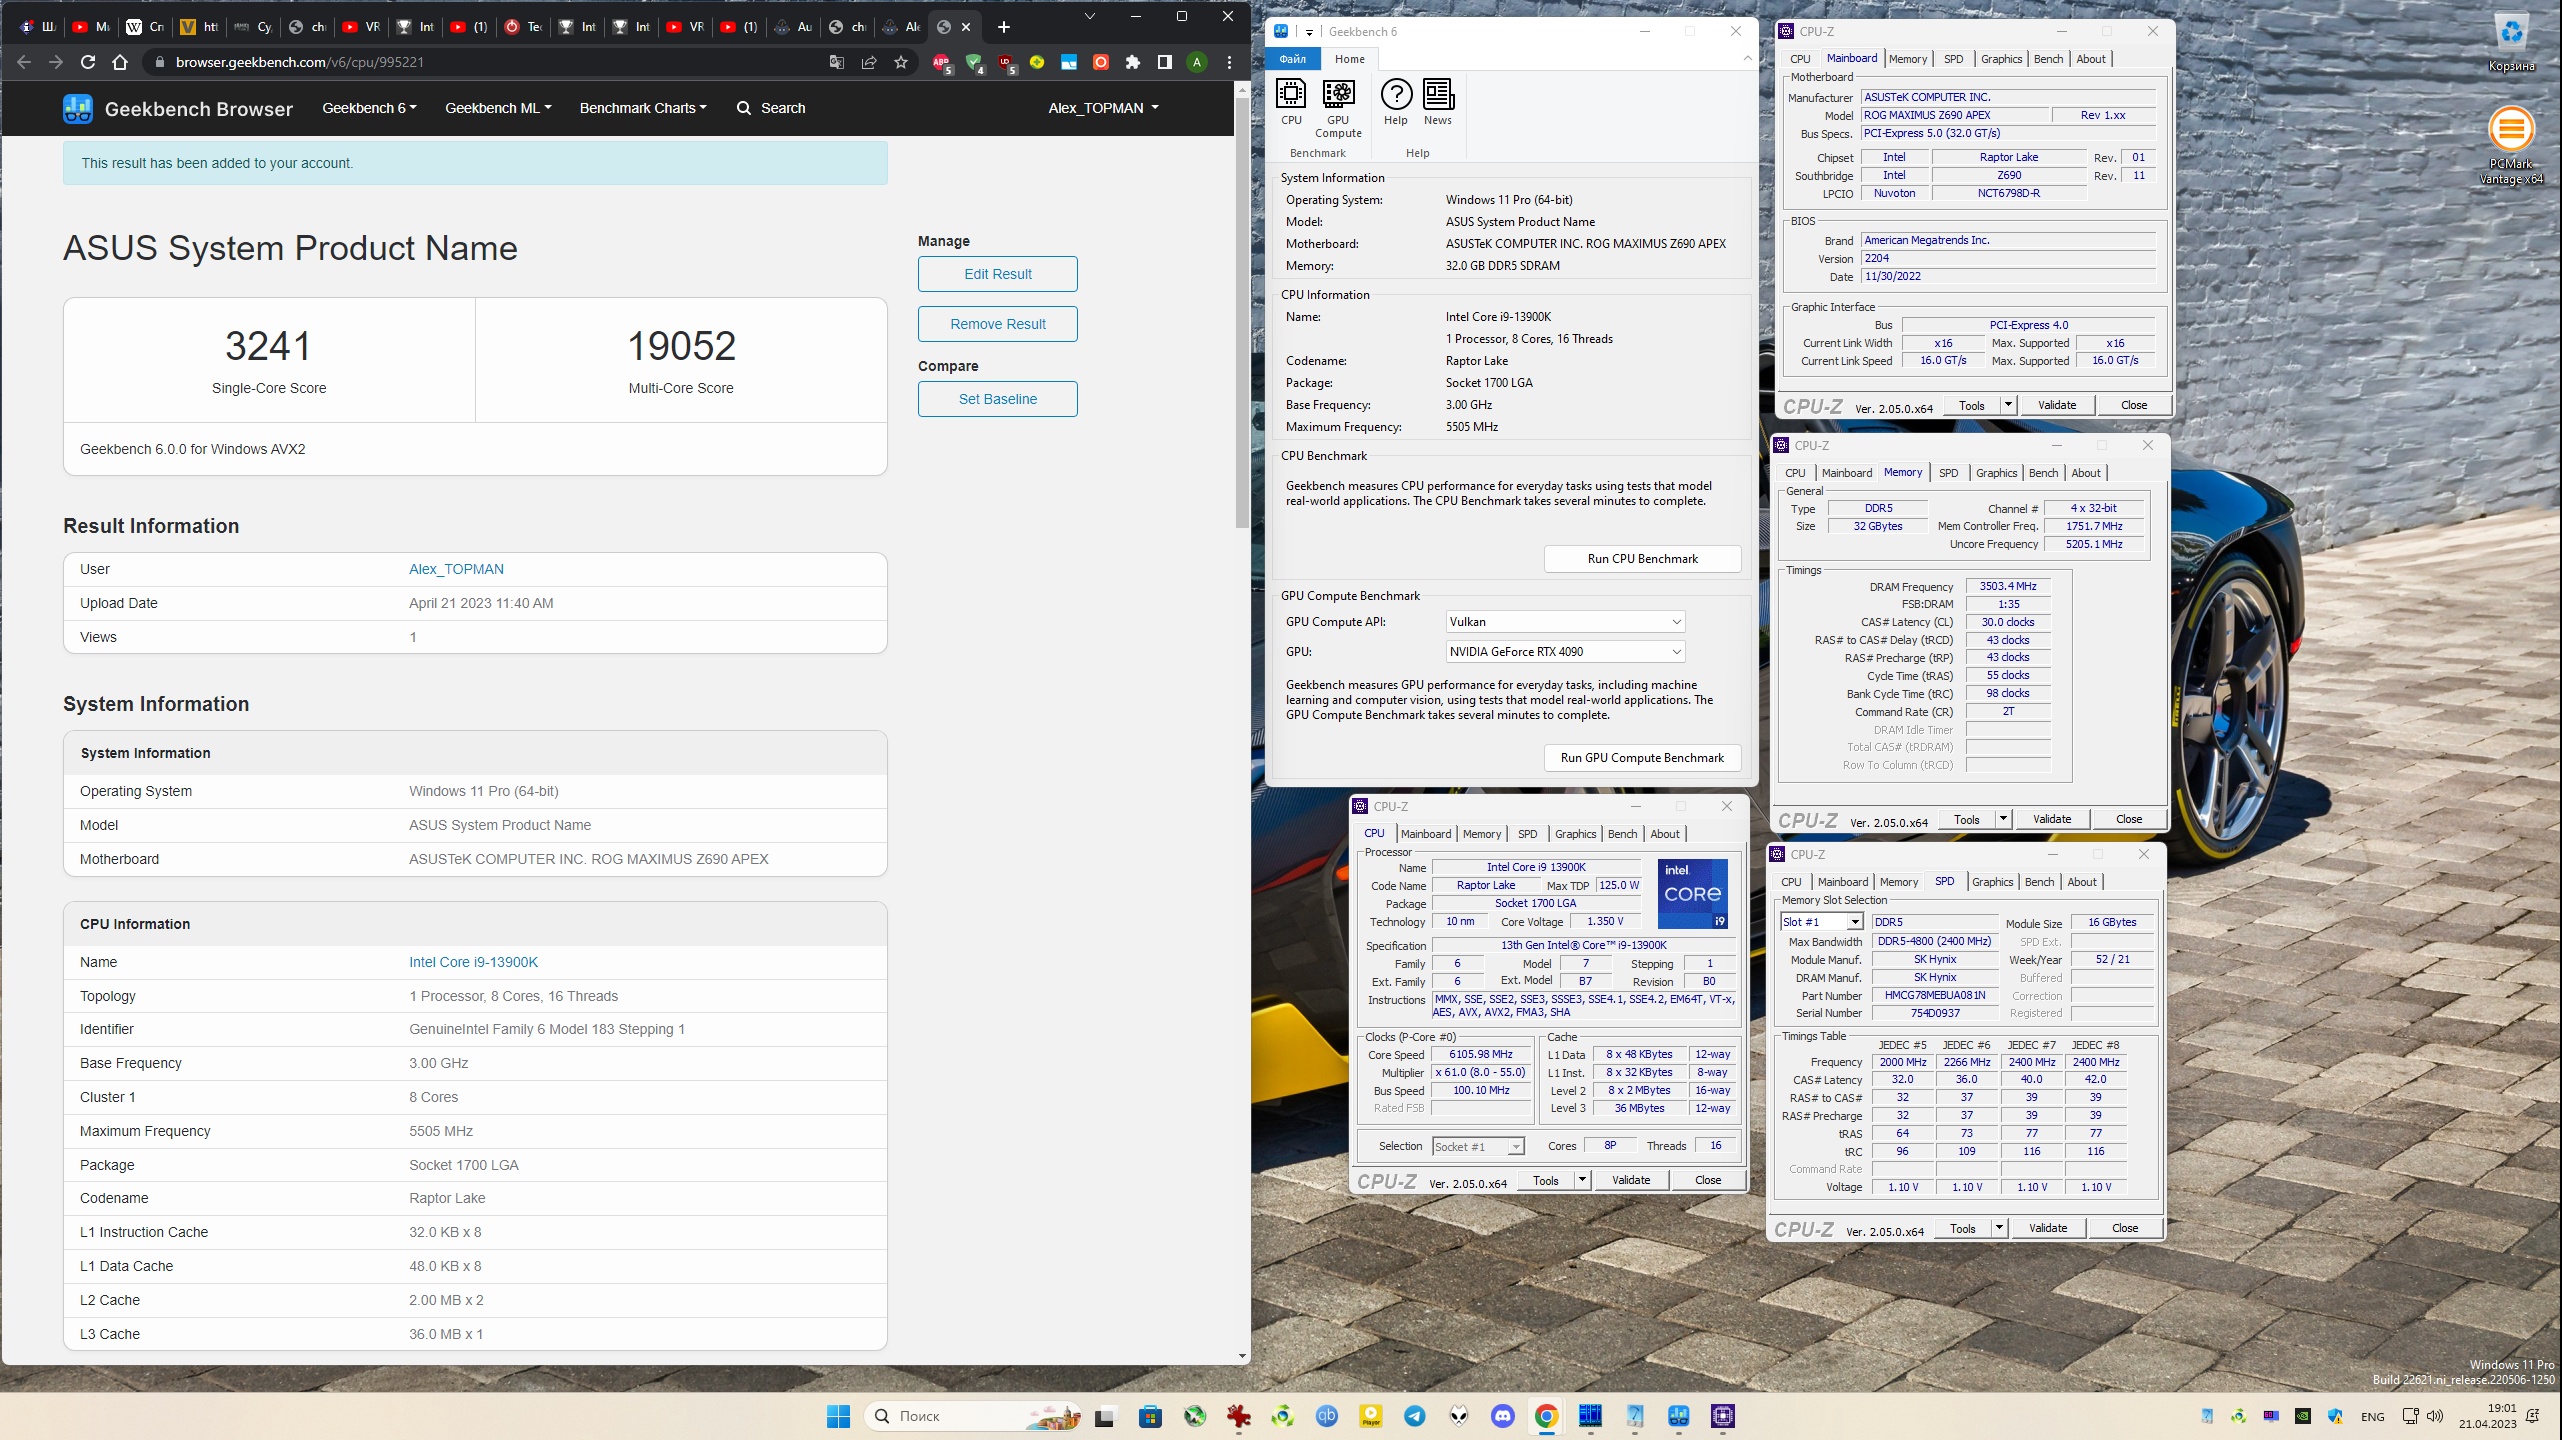Viewport: 2562px width, 1440px height.
Task: Click the ENG language indicator in tray
Action: 2372,1416
